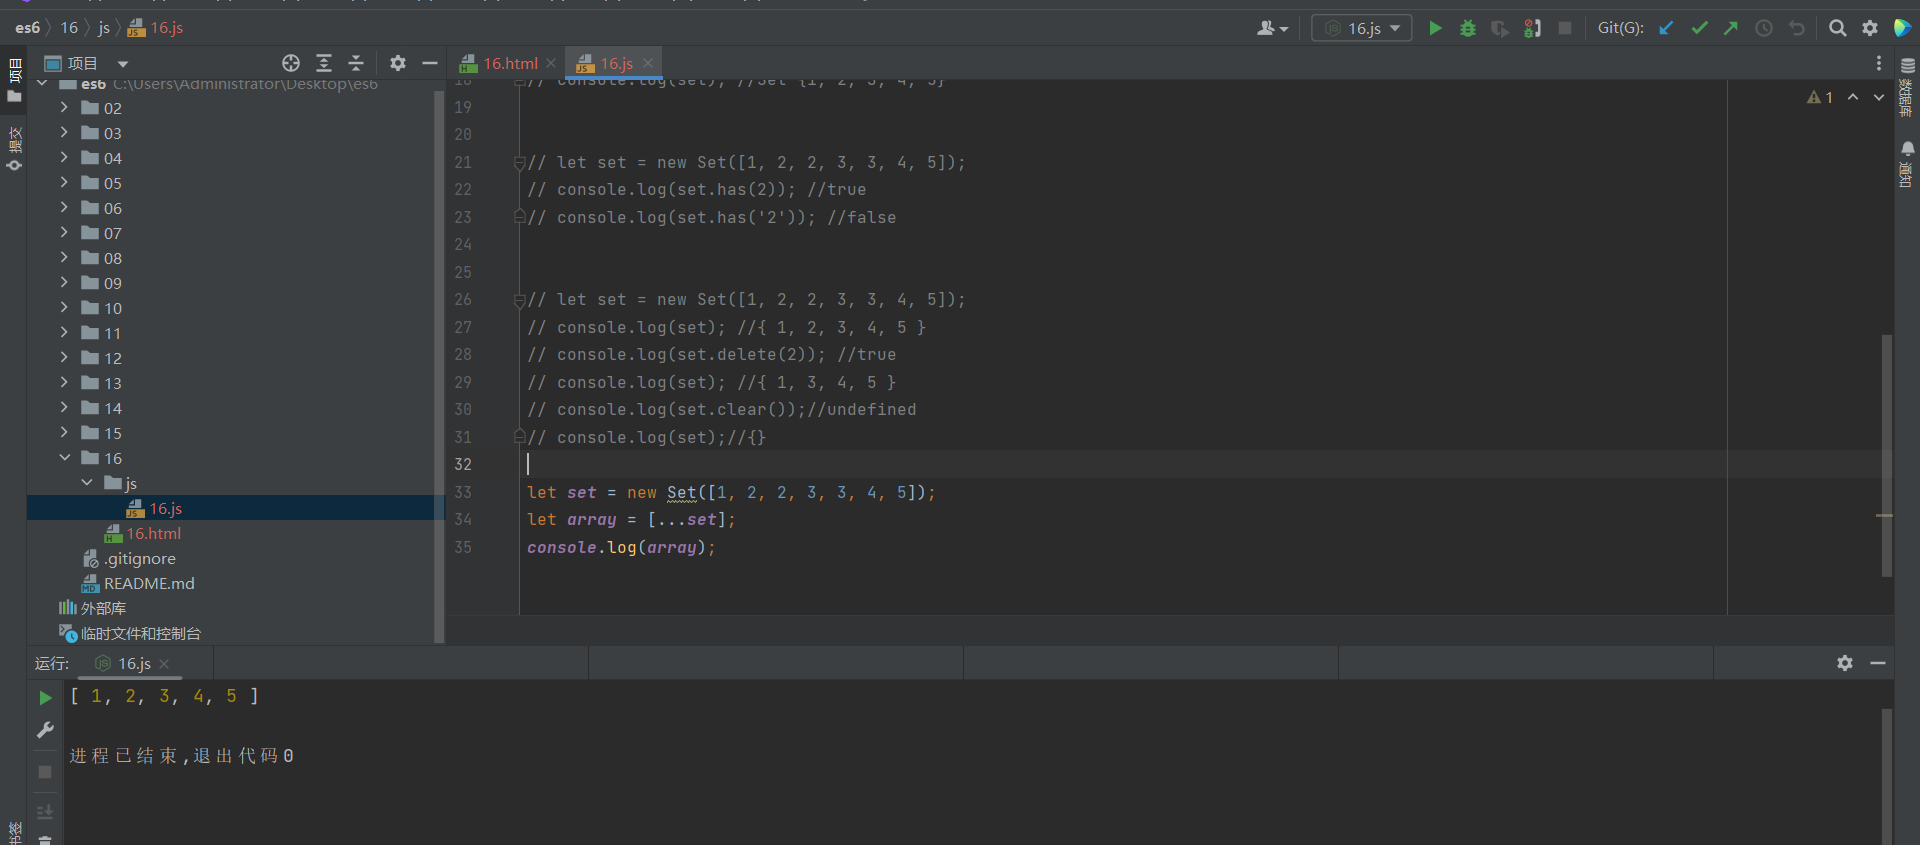Close the 16.html editor tab

[x=551, y=63]
